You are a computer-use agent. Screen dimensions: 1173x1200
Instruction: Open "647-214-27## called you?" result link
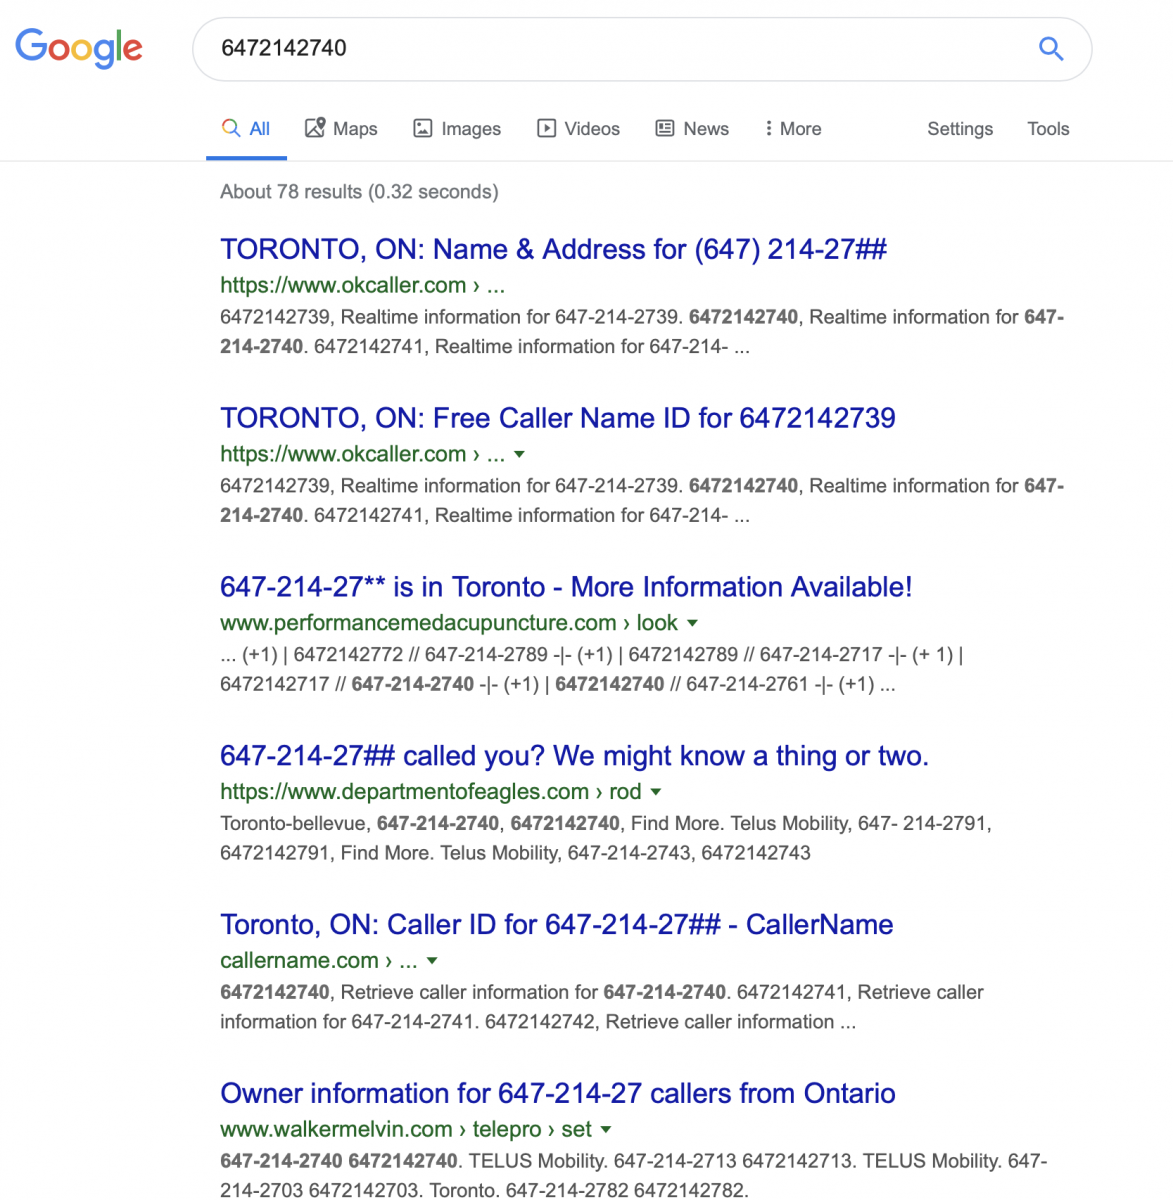[x=574, y=756]
